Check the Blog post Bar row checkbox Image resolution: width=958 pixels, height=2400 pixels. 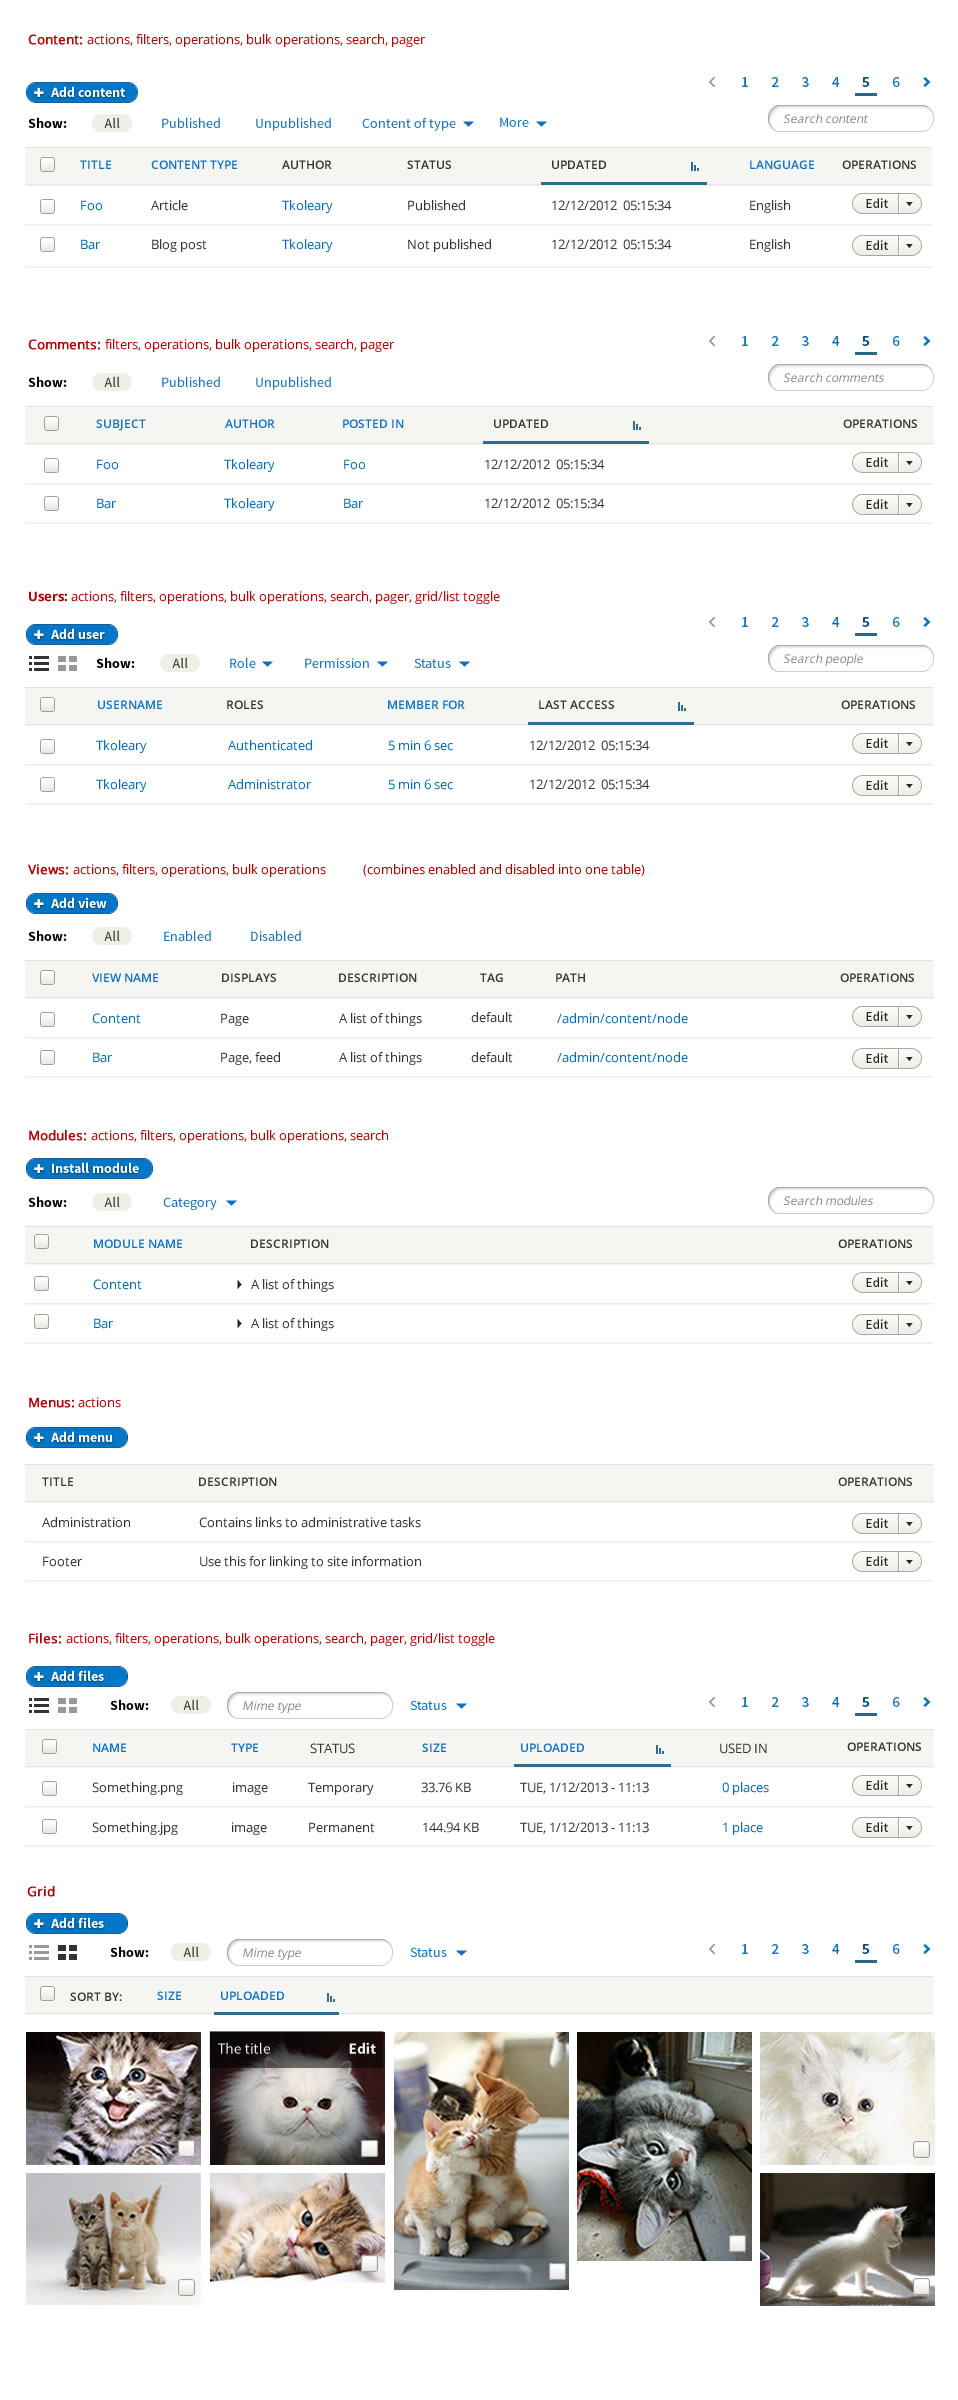[x=47, y=244]
